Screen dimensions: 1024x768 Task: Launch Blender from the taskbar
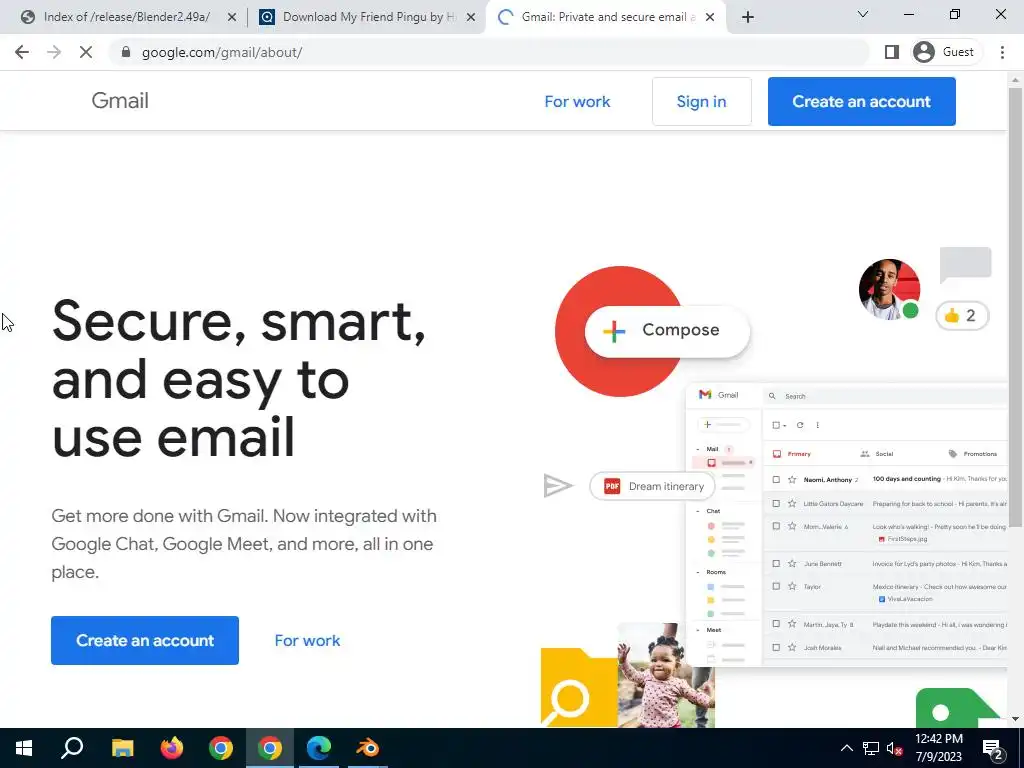tap(368, 748)
